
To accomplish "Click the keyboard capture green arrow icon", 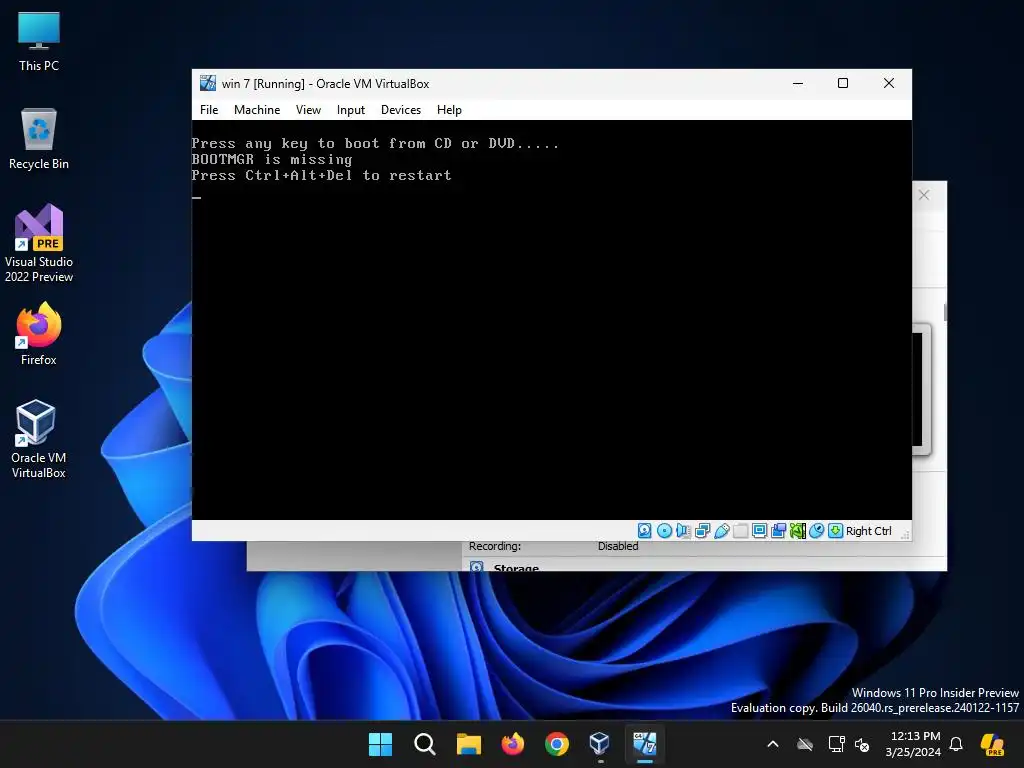I will (835, 531).
